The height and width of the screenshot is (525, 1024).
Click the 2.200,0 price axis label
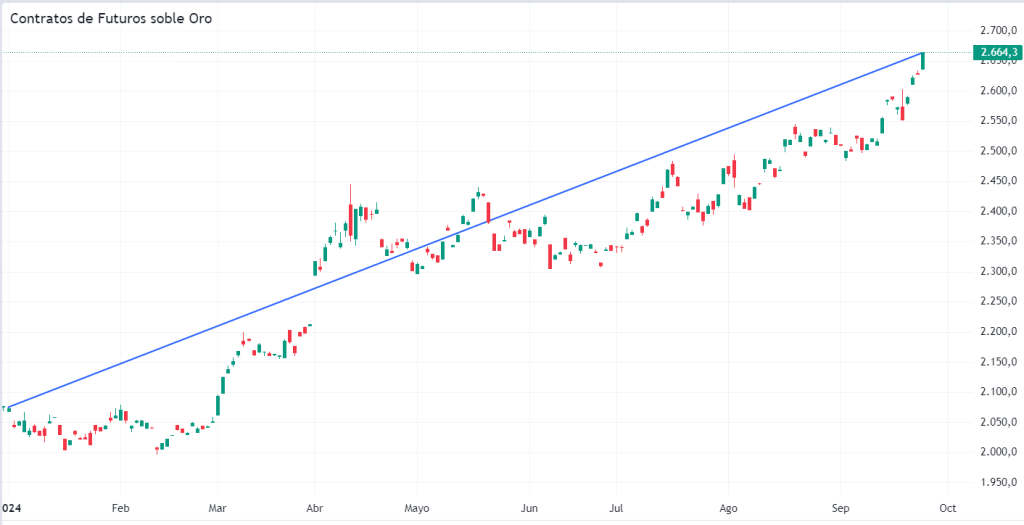[x=998, y=331]
